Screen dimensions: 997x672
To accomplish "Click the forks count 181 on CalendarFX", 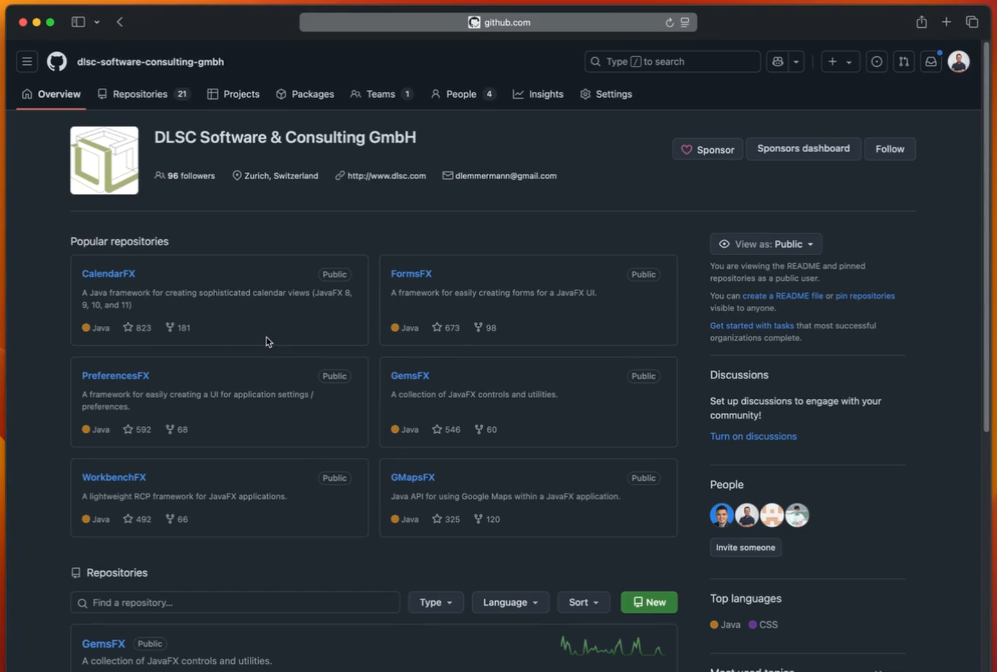I will pos(178,328).
